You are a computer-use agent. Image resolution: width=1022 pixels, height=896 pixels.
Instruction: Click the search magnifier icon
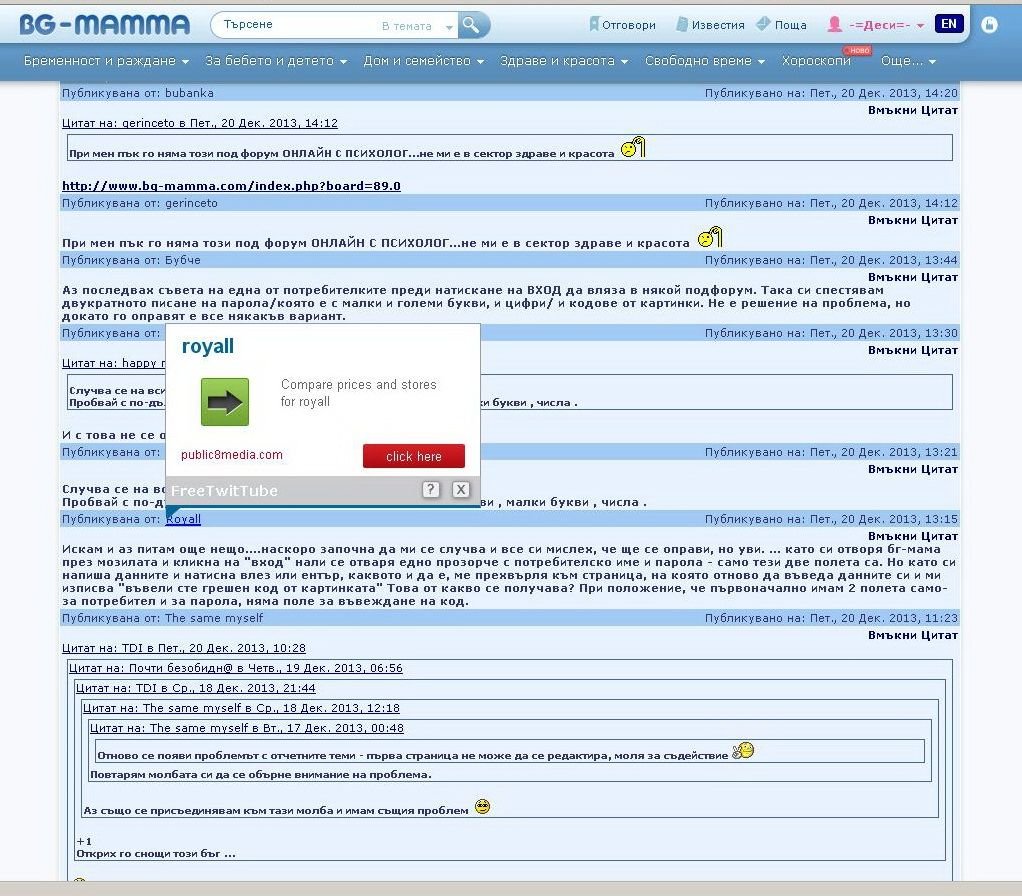click(x=473, y=25)
